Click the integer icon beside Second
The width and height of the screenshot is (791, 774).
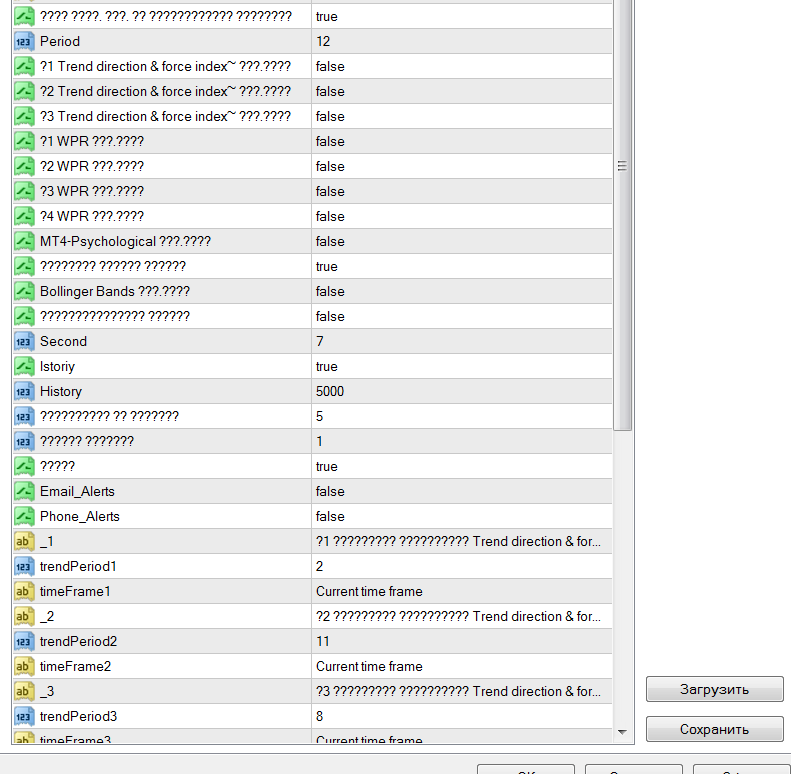(x=24, y=341)
